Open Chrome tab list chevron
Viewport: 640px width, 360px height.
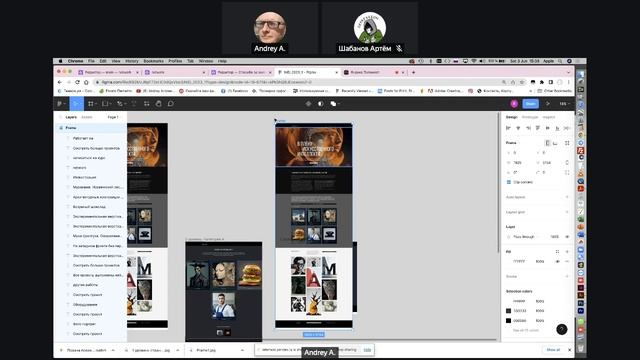tap(569, 72)
